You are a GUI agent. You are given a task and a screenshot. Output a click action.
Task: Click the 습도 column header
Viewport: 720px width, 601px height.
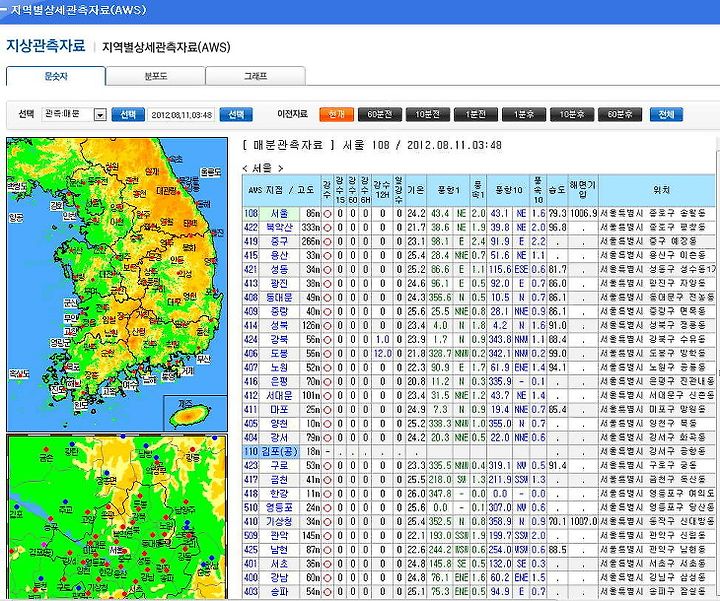coord(557,190)
